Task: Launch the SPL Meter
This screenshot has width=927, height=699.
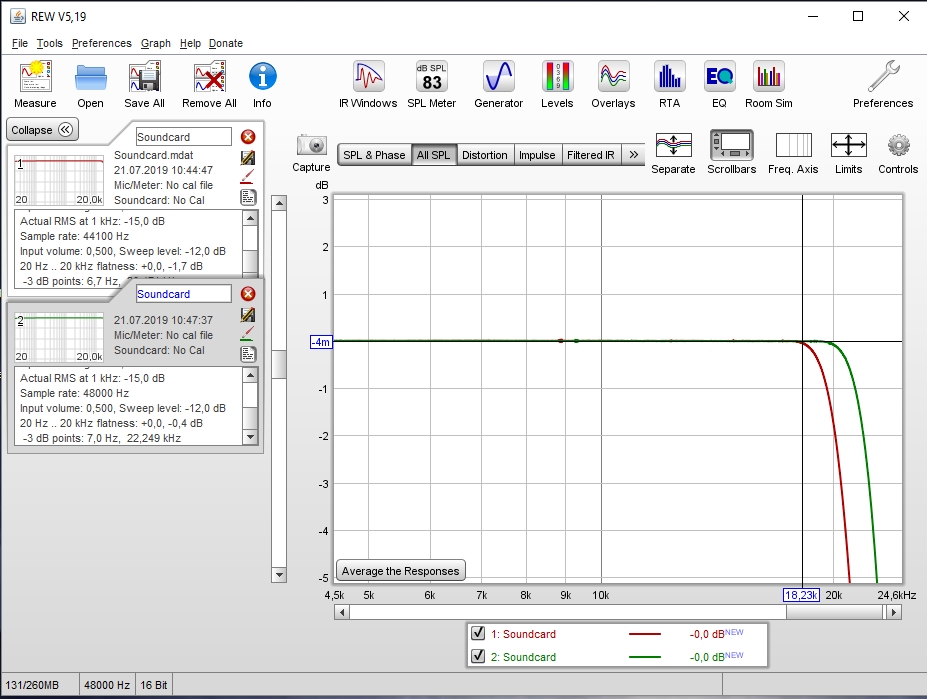Action: (432, 84)
